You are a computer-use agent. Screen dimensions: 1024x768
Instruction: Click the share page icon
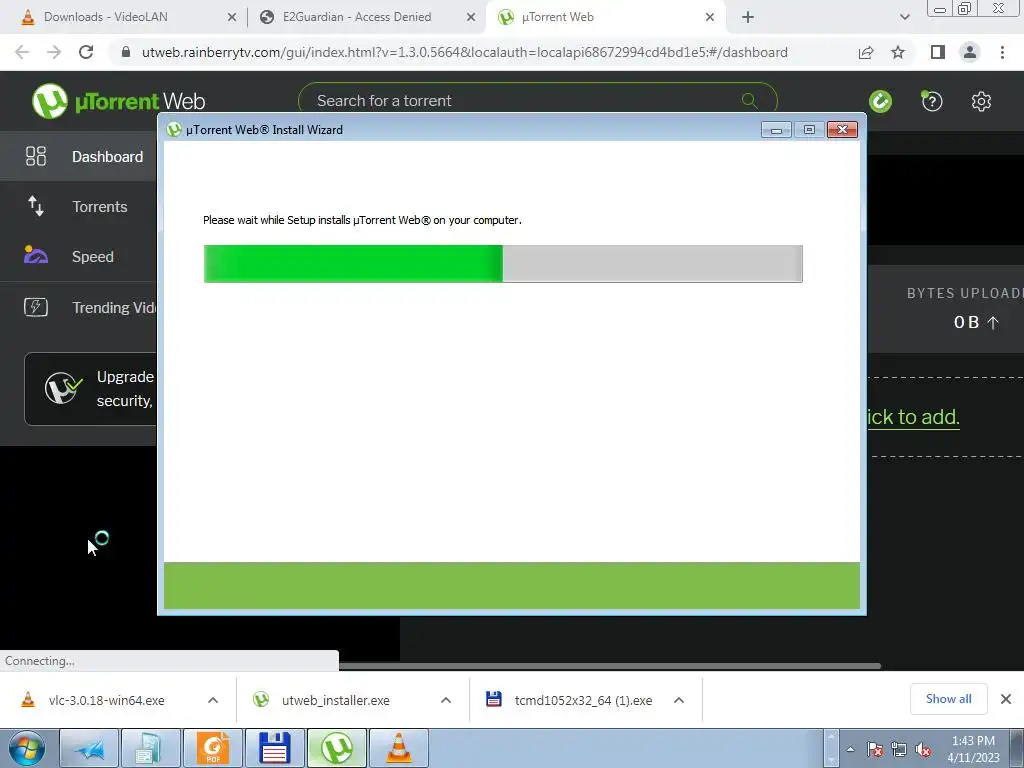866,52
